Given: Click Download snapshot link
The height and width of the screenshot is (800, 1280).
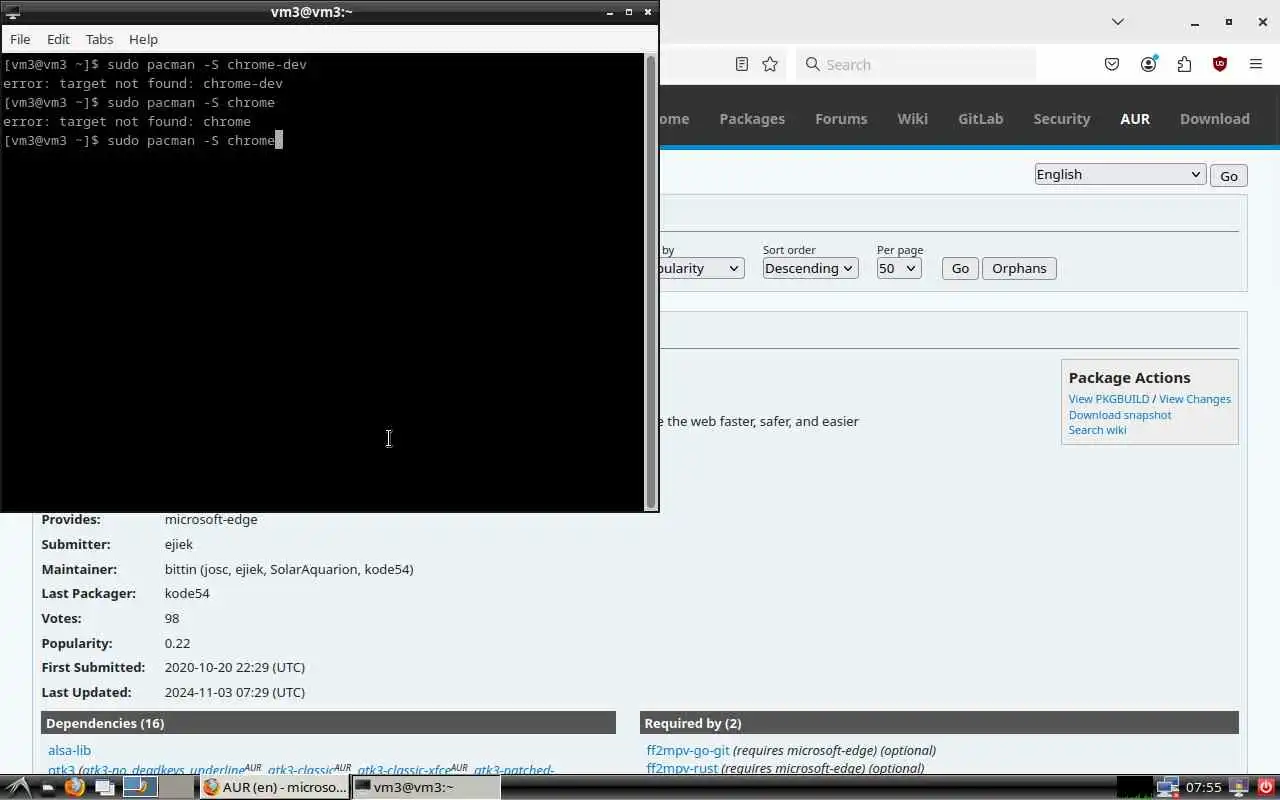Looking at the screenshot, I should coord(1119,415).
